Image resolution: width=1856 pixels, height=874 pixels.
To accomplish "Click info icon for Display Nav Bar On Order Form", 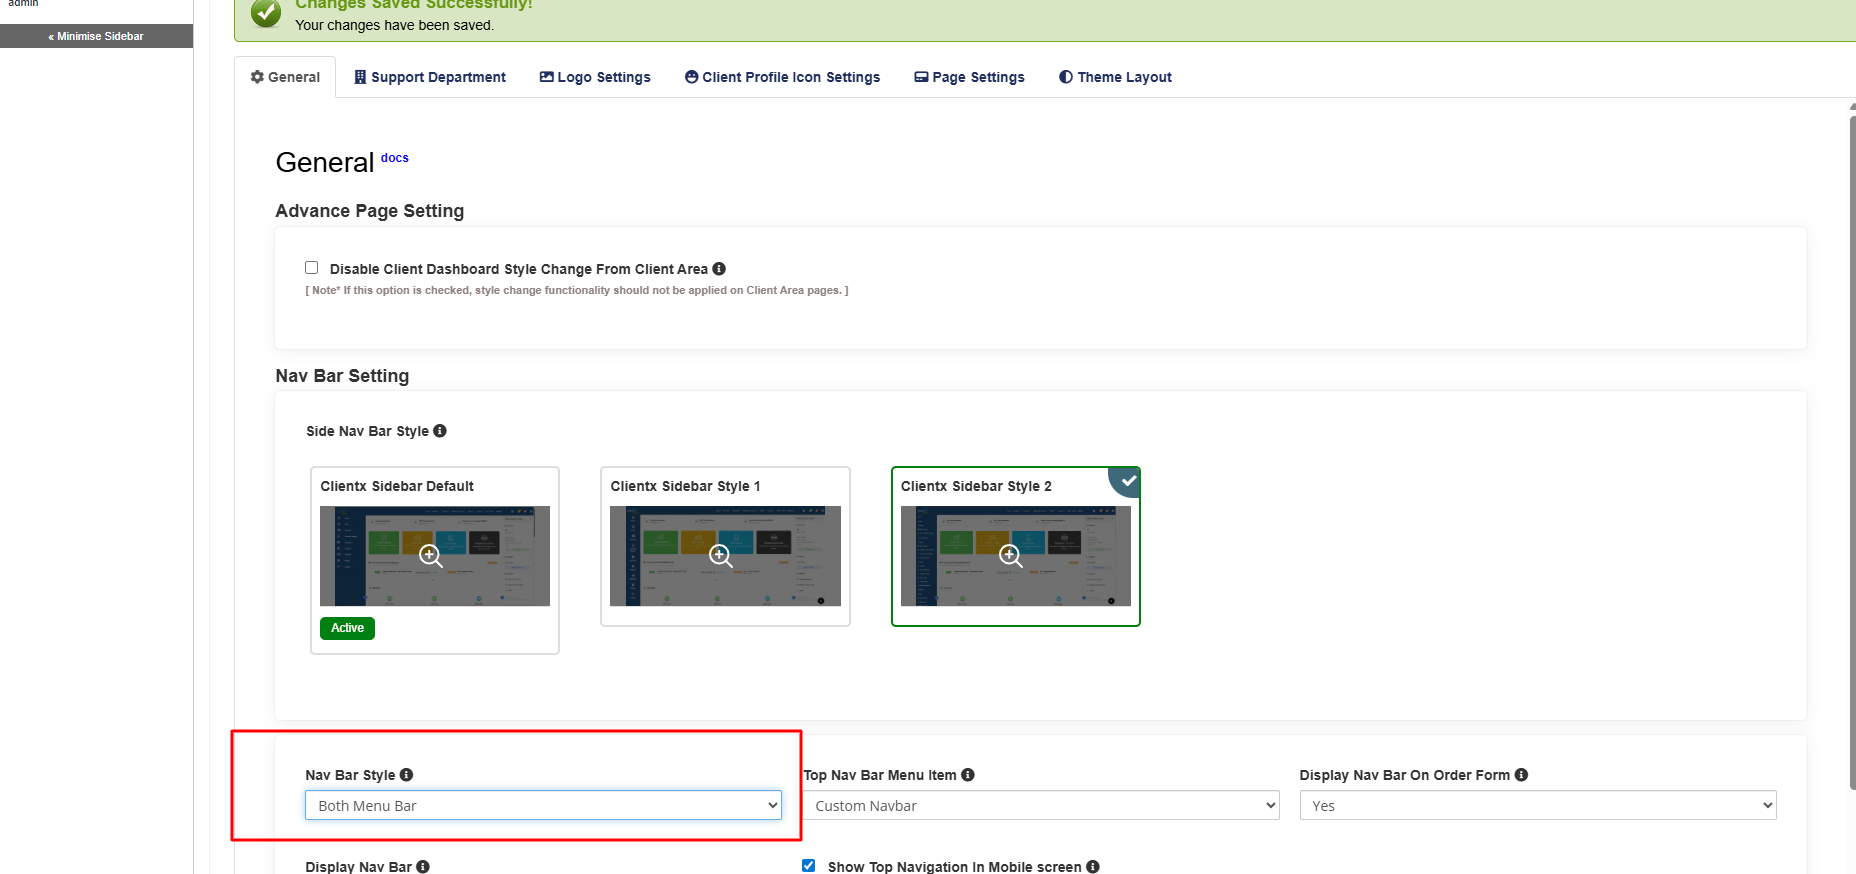I will coord(1521,775).
